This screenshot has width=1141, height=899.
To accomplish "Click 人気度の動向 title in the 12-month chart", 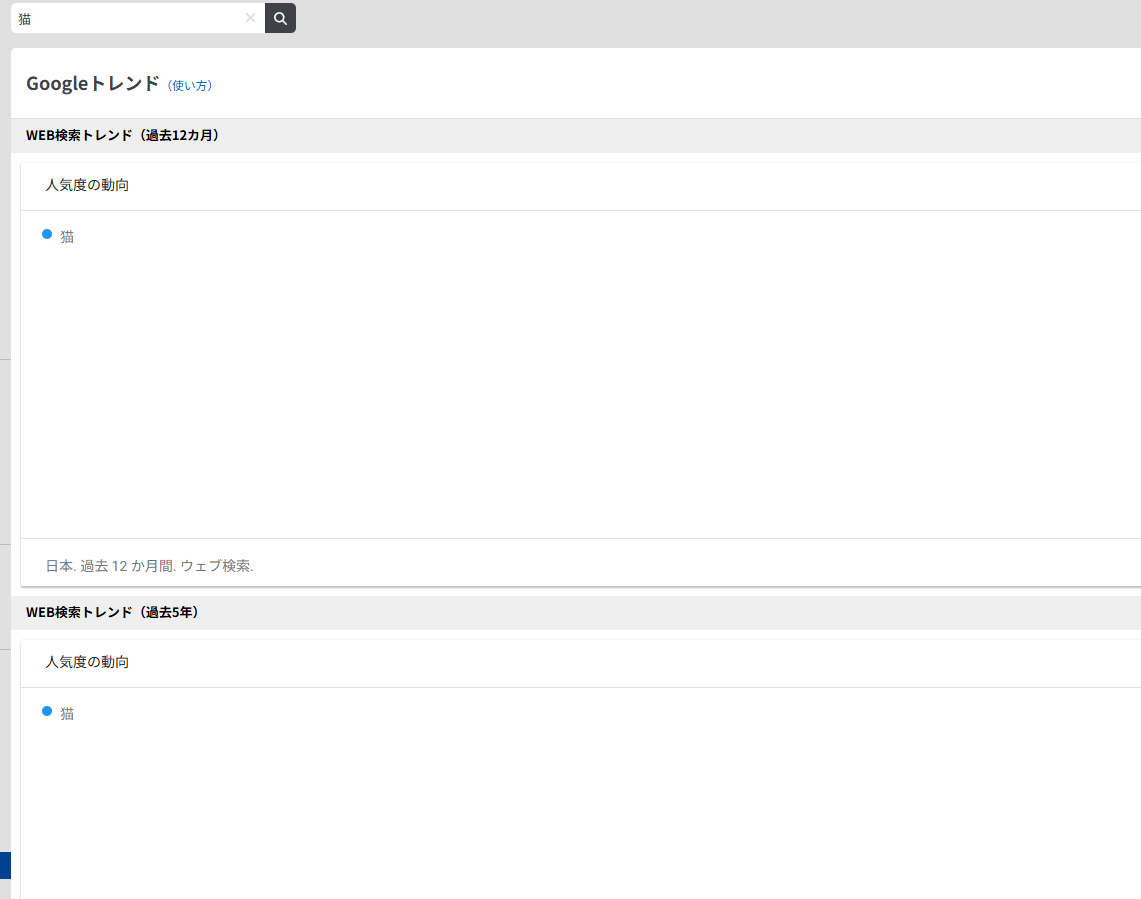I will tap(87, 186).
